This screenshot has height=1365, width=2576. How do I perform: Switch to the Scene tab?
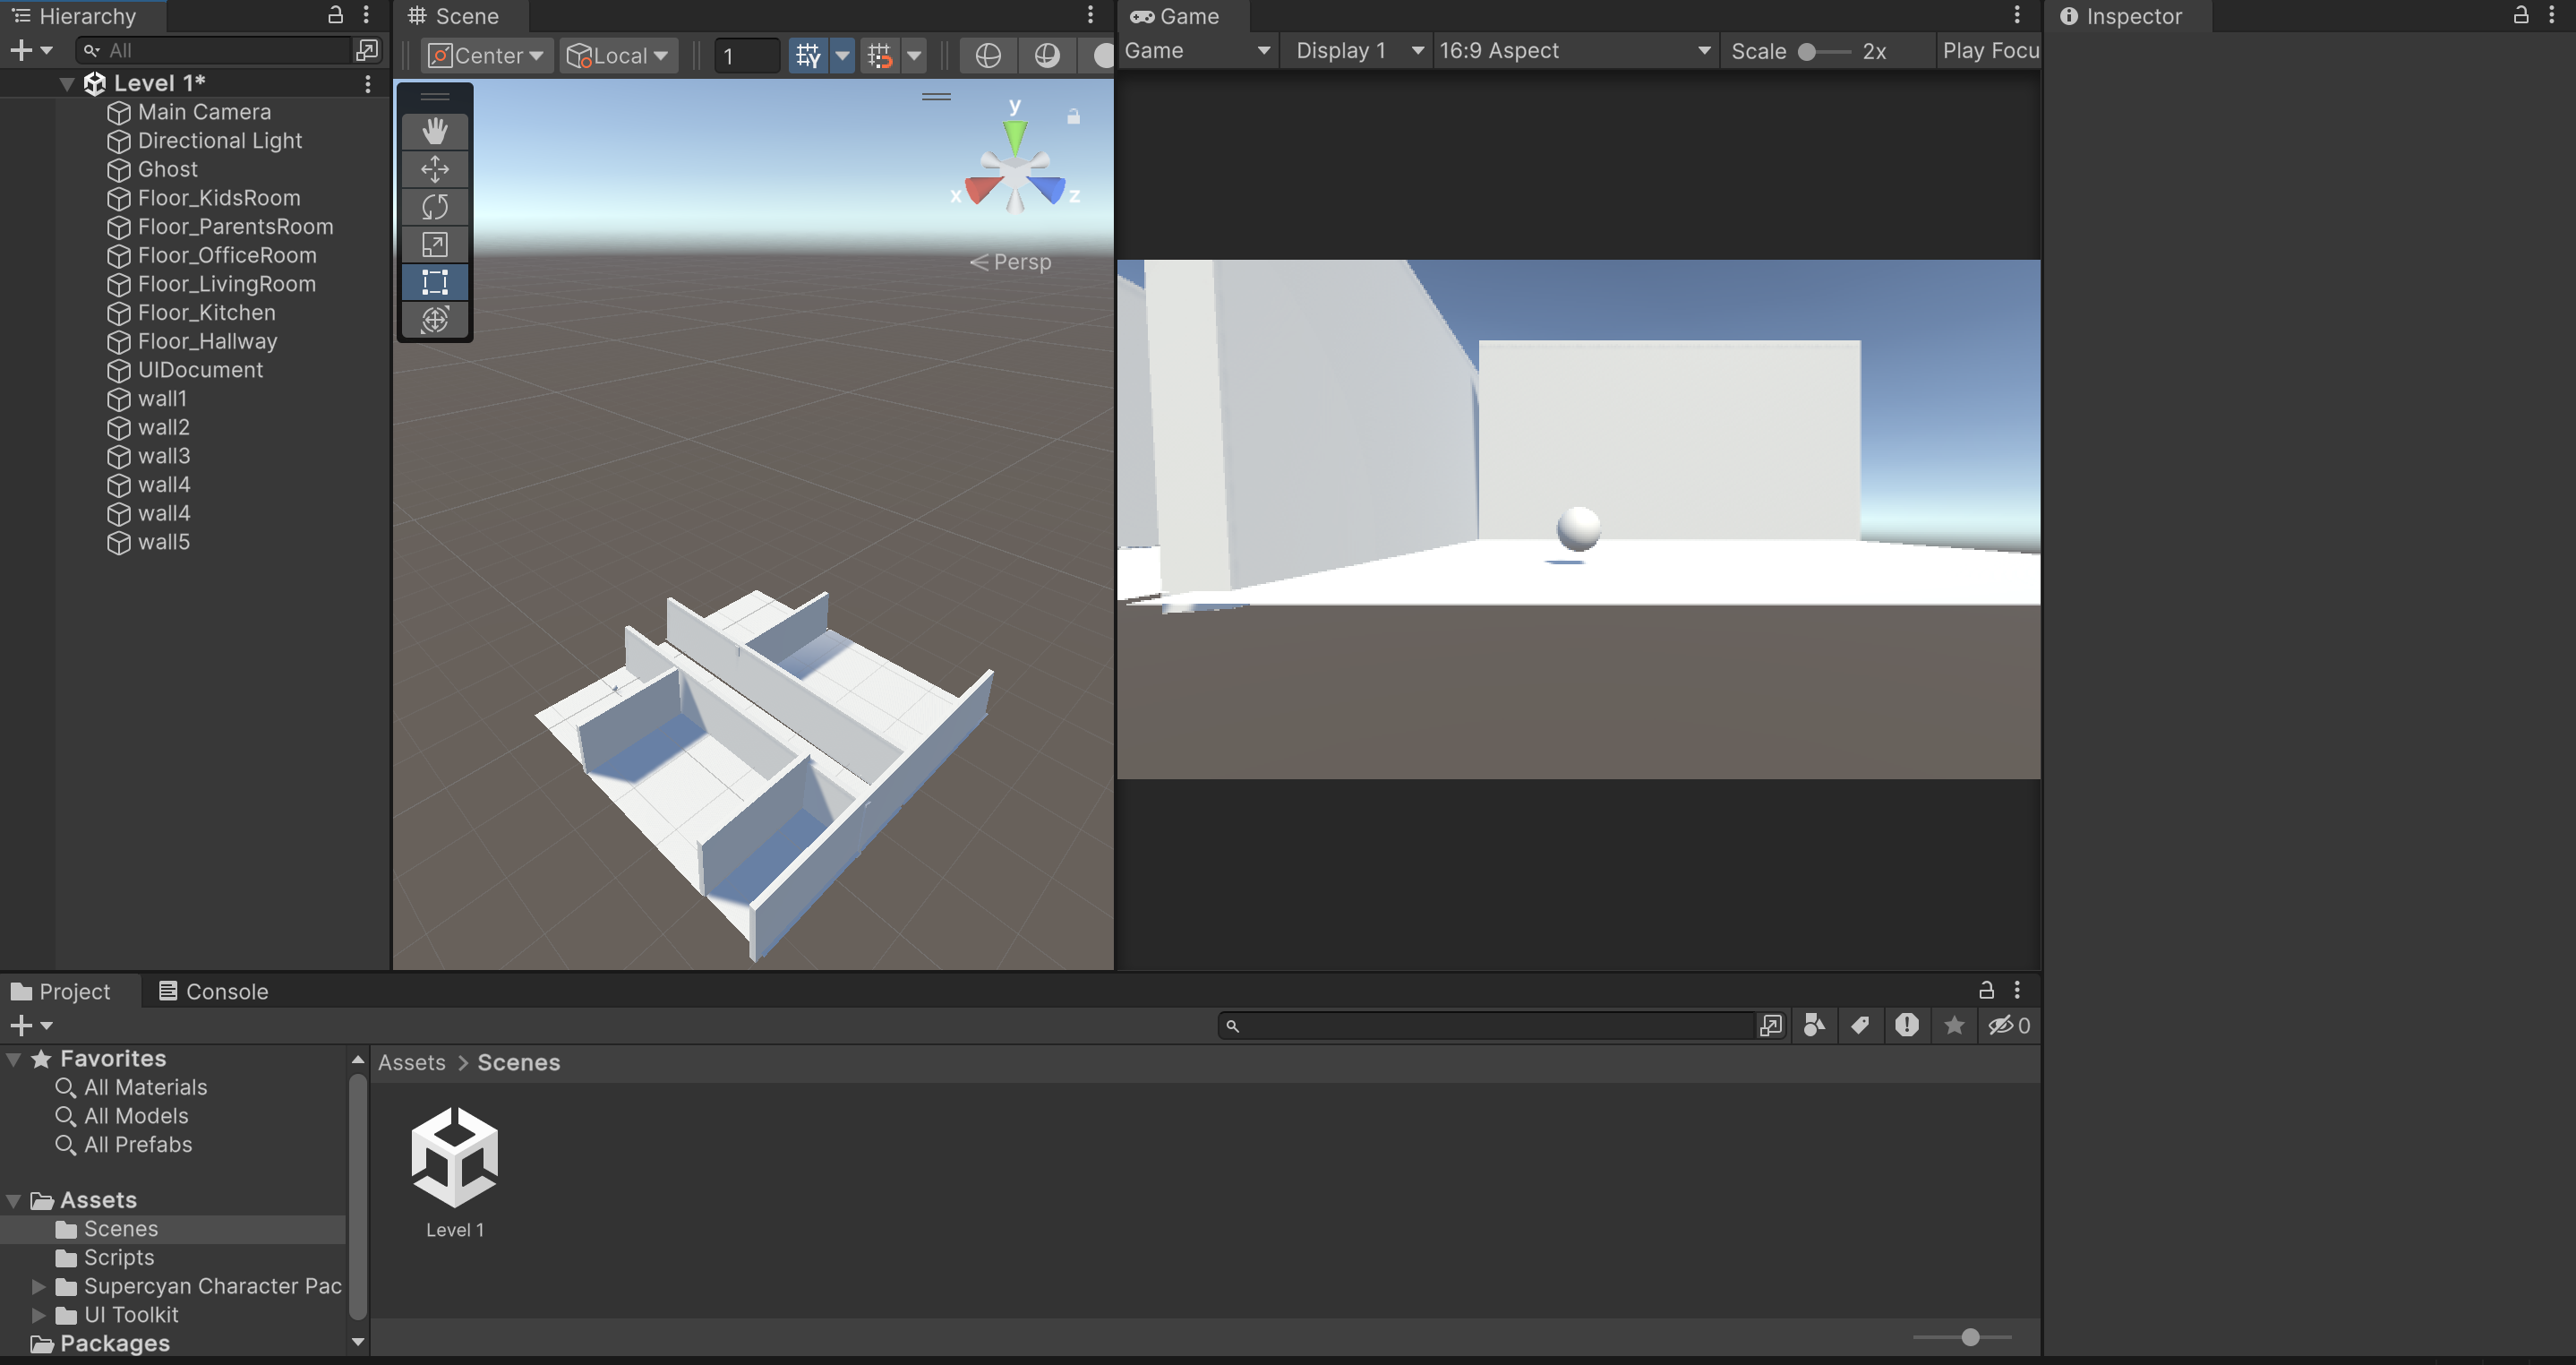pyautogui.click(x=454, y=16)
